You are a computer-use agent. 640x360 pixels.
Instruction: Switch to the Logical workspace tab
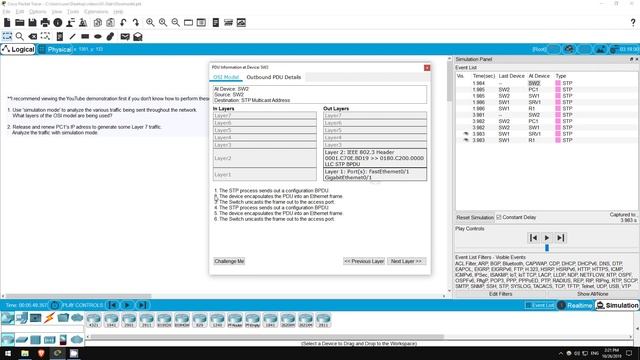[18, 49]
